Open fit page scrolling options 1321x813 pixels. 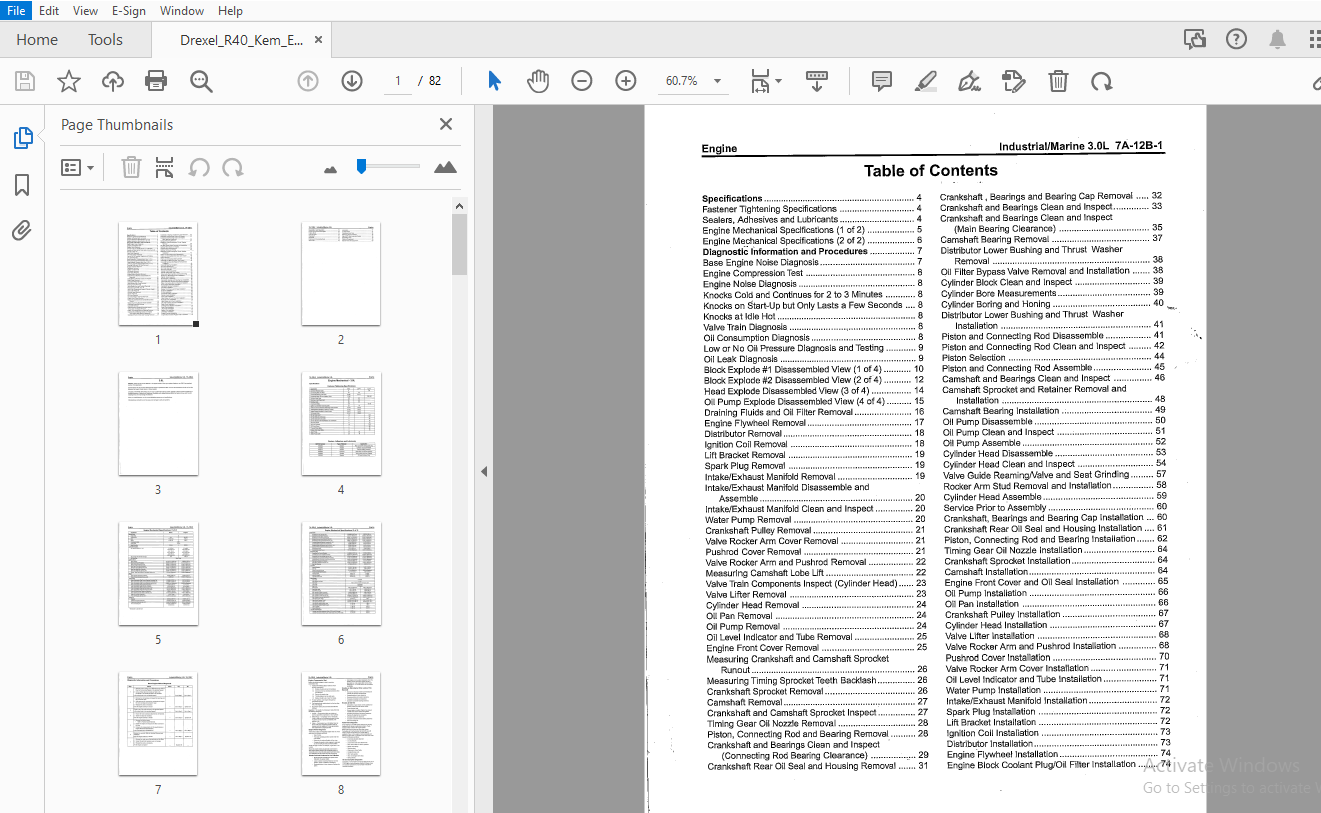pyautogui.click(x=766, y=81)
